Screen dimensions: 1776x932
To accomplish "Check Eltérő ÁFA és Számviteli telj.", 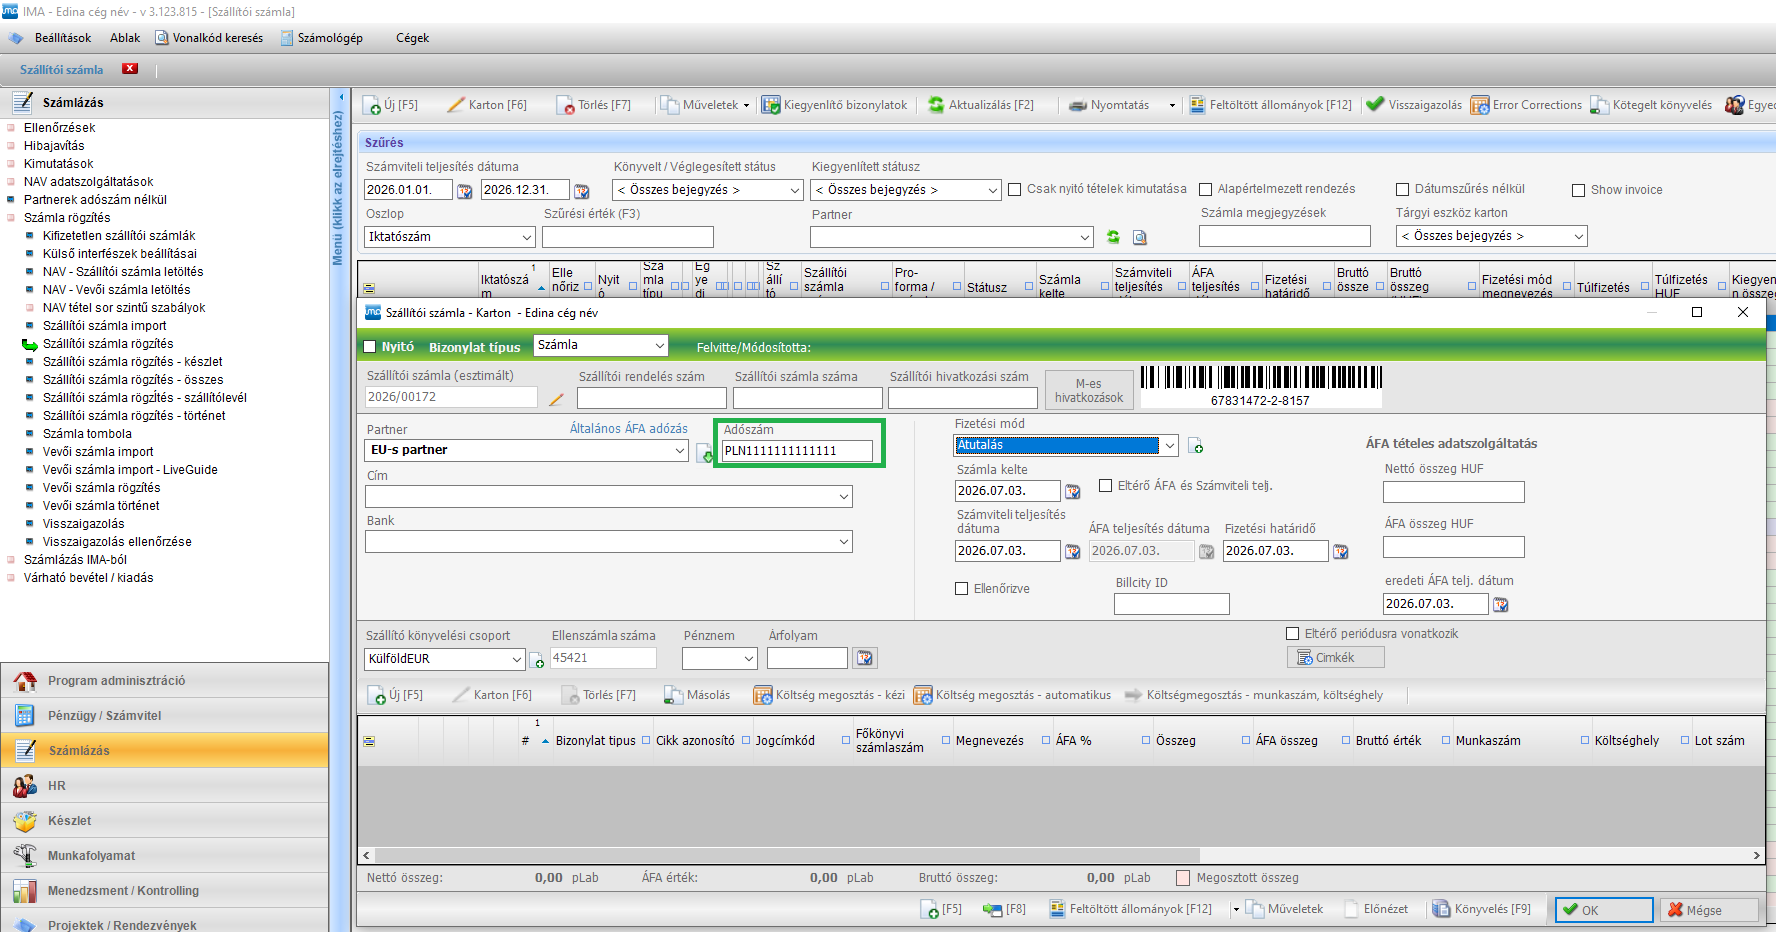I will point(1105,486).
